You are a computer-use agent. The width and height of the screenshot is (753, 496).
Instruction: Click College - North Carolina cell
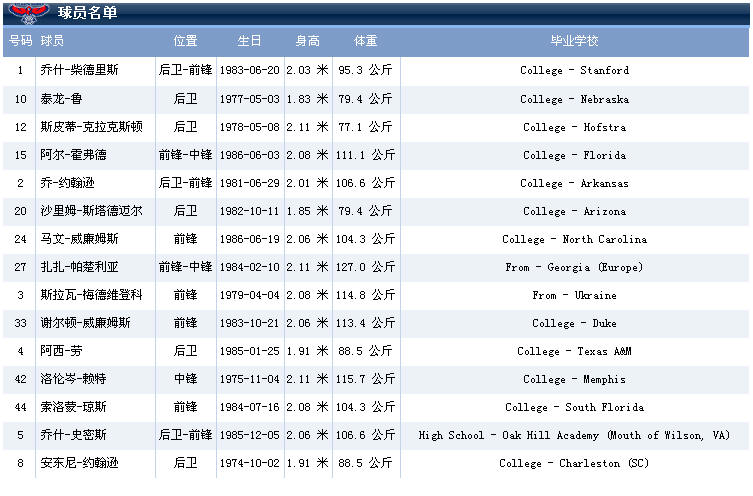click(574, 239)
